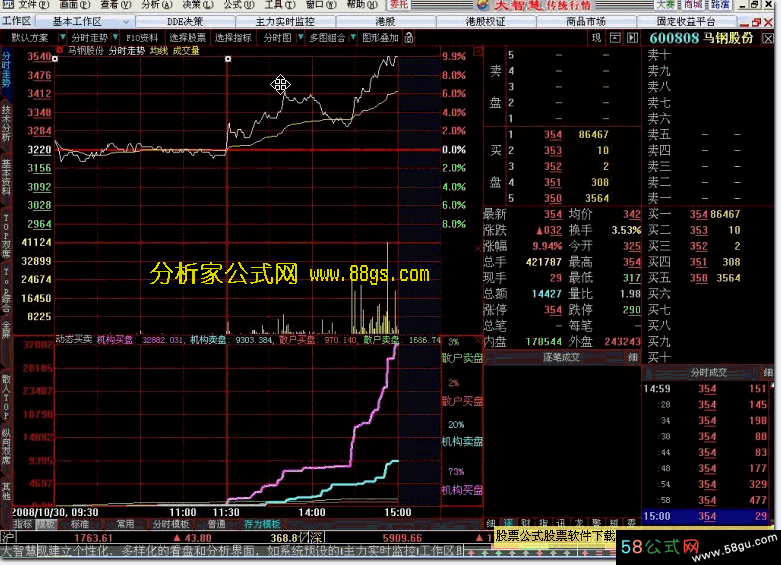Open the 工具 menu
Screen dimensions: 781x565
pyautogui.click(x=279, y=4)
